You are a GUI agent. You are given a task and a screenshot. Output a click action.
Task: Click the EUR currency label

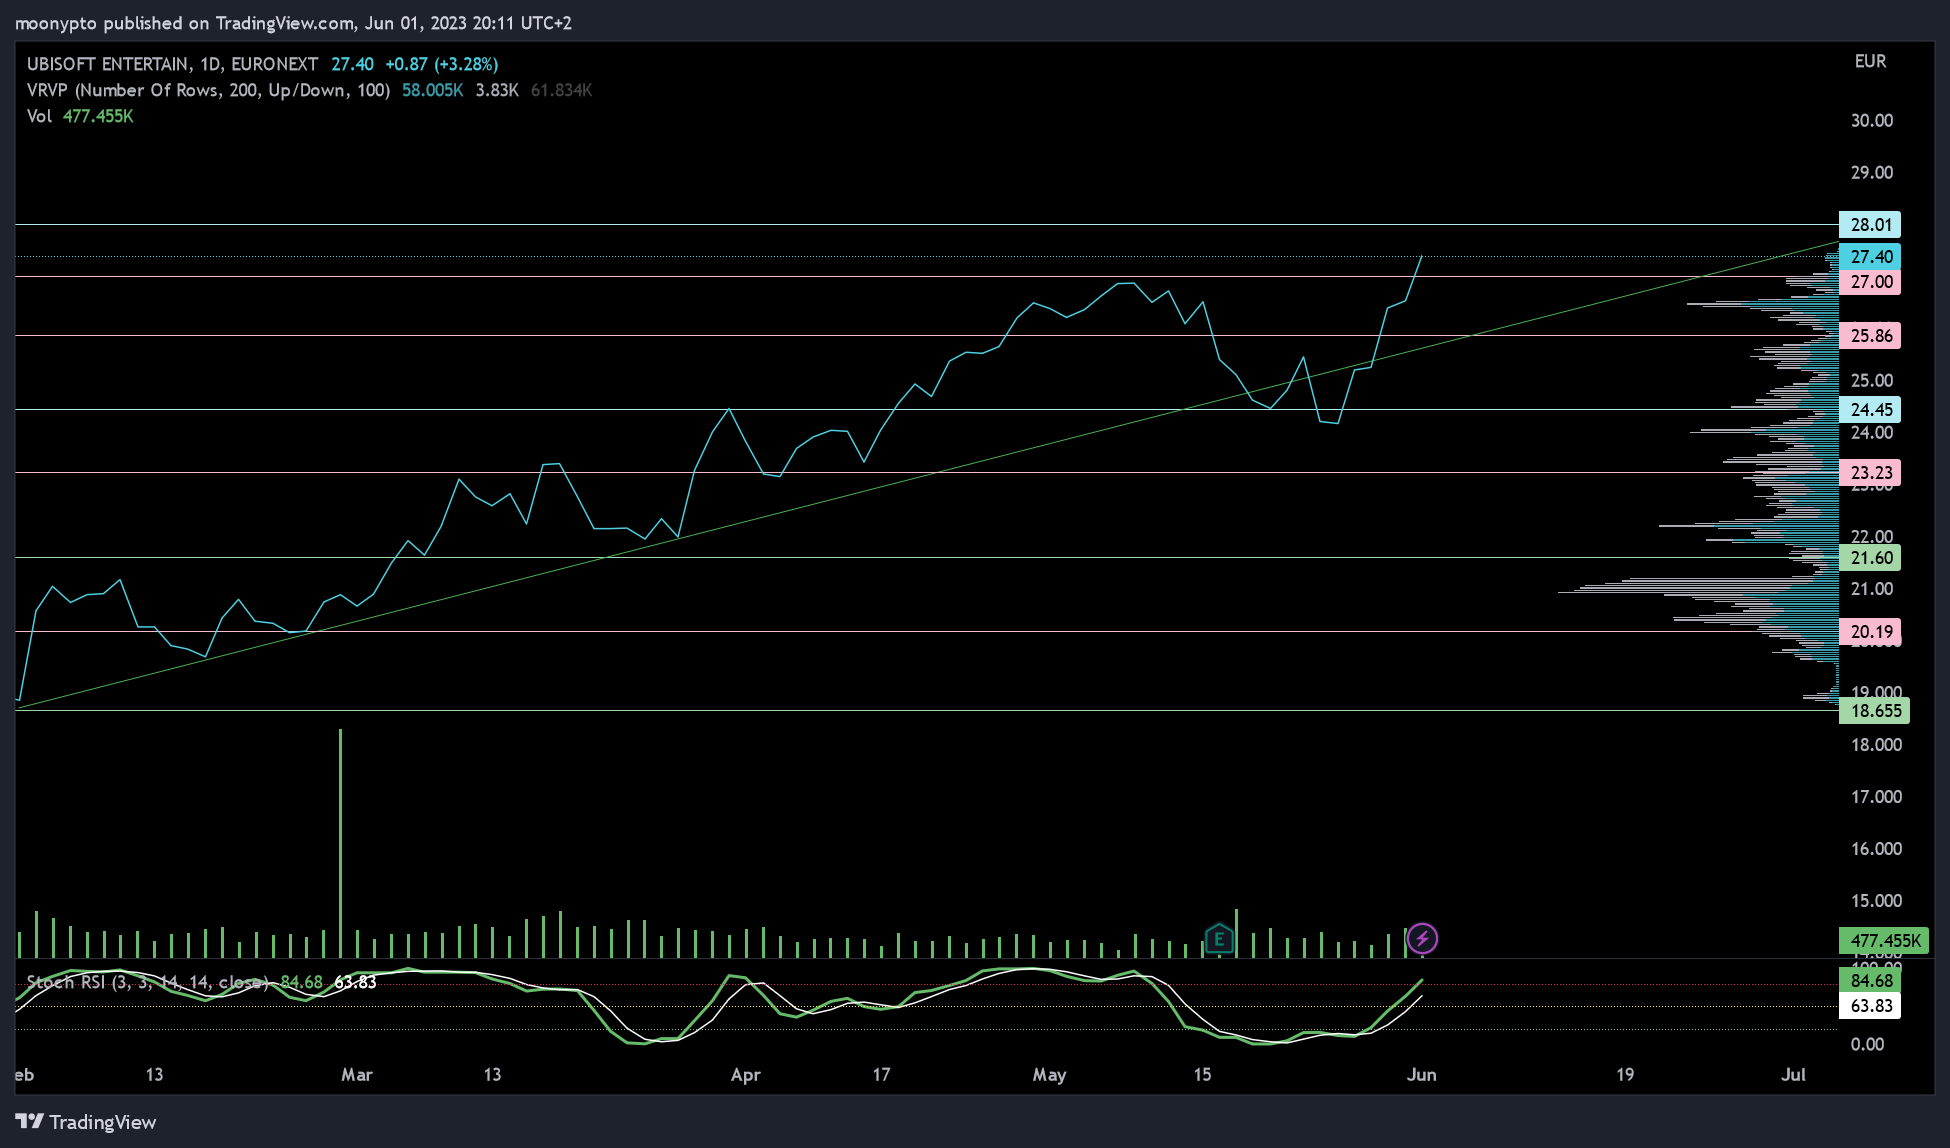(1870, 62)
